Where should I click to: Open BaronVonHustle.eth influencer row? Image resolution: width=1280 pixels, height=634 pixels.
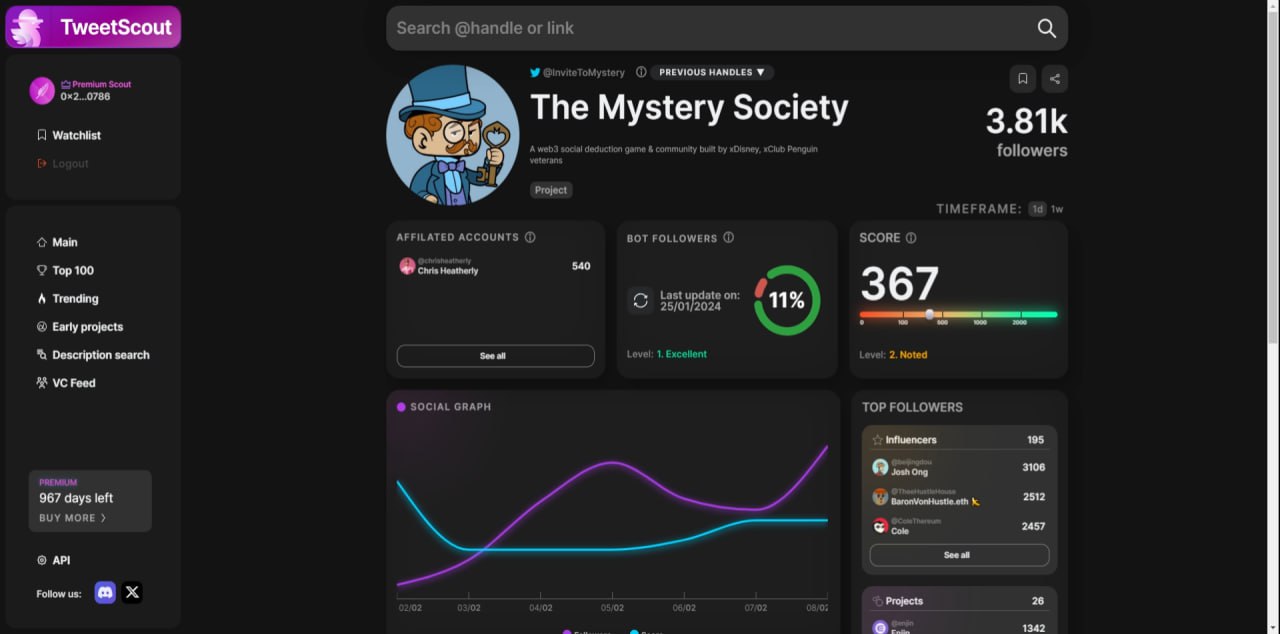959,497
